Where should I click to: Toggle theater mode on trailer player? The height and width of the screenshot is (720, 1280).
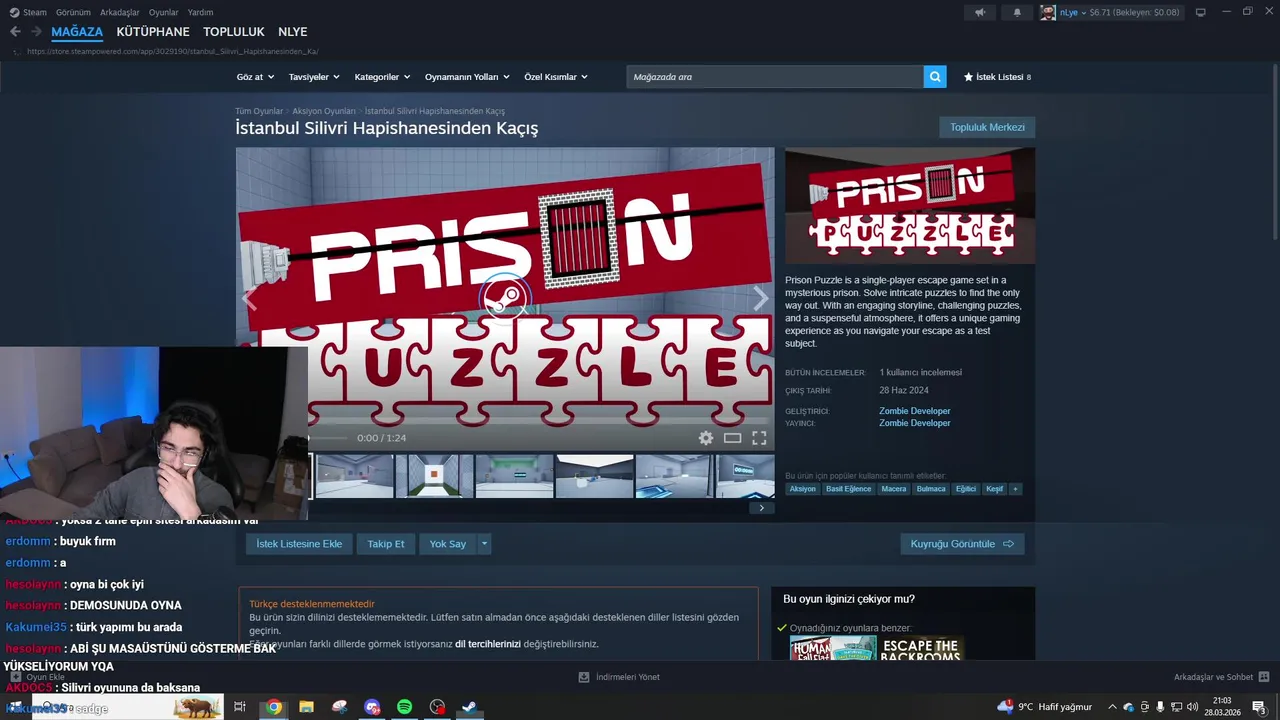732,438
